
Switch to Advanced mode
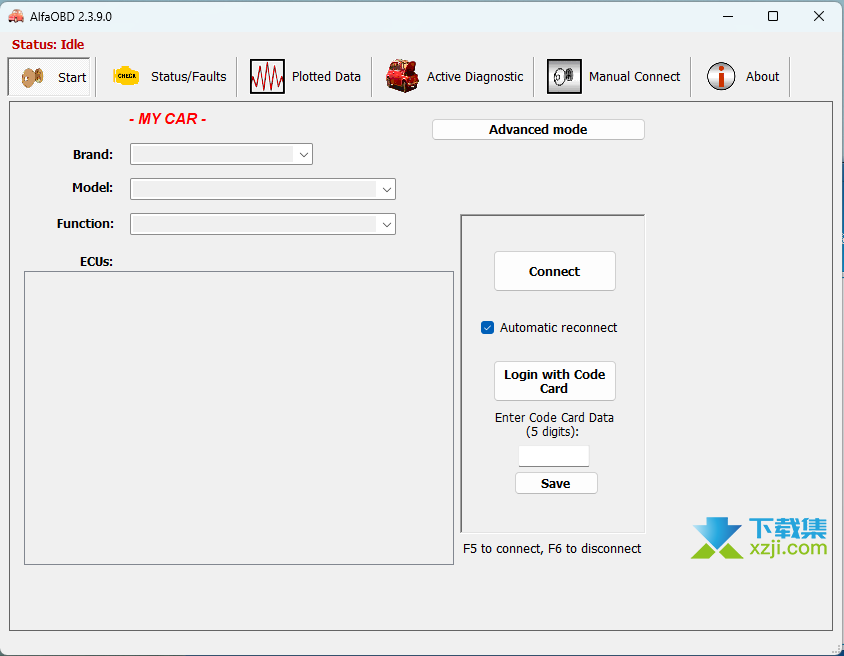click(x=538, y=130)
